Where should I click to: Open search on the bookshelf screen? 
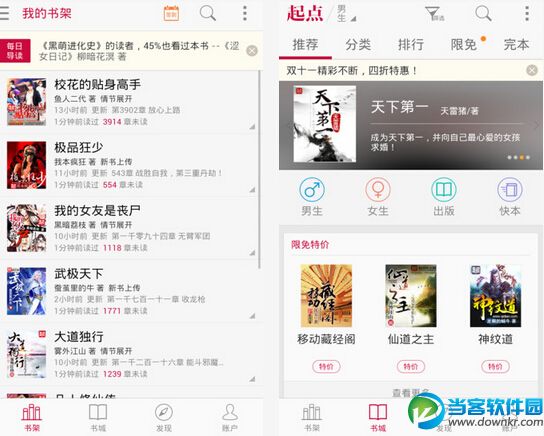208,13
